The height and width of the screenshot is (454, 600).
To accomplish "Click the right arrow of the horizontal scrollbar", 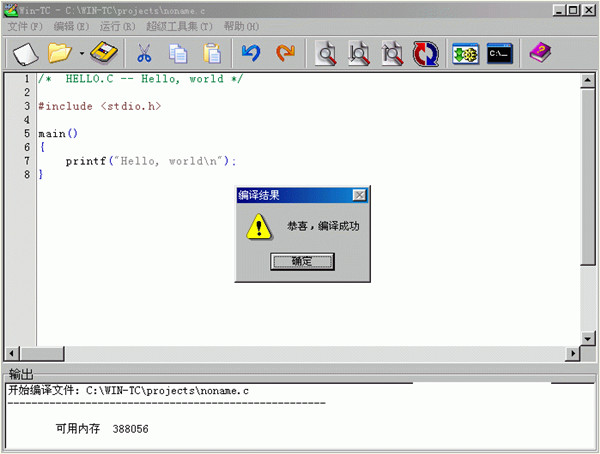I will (x=572, y=353).
